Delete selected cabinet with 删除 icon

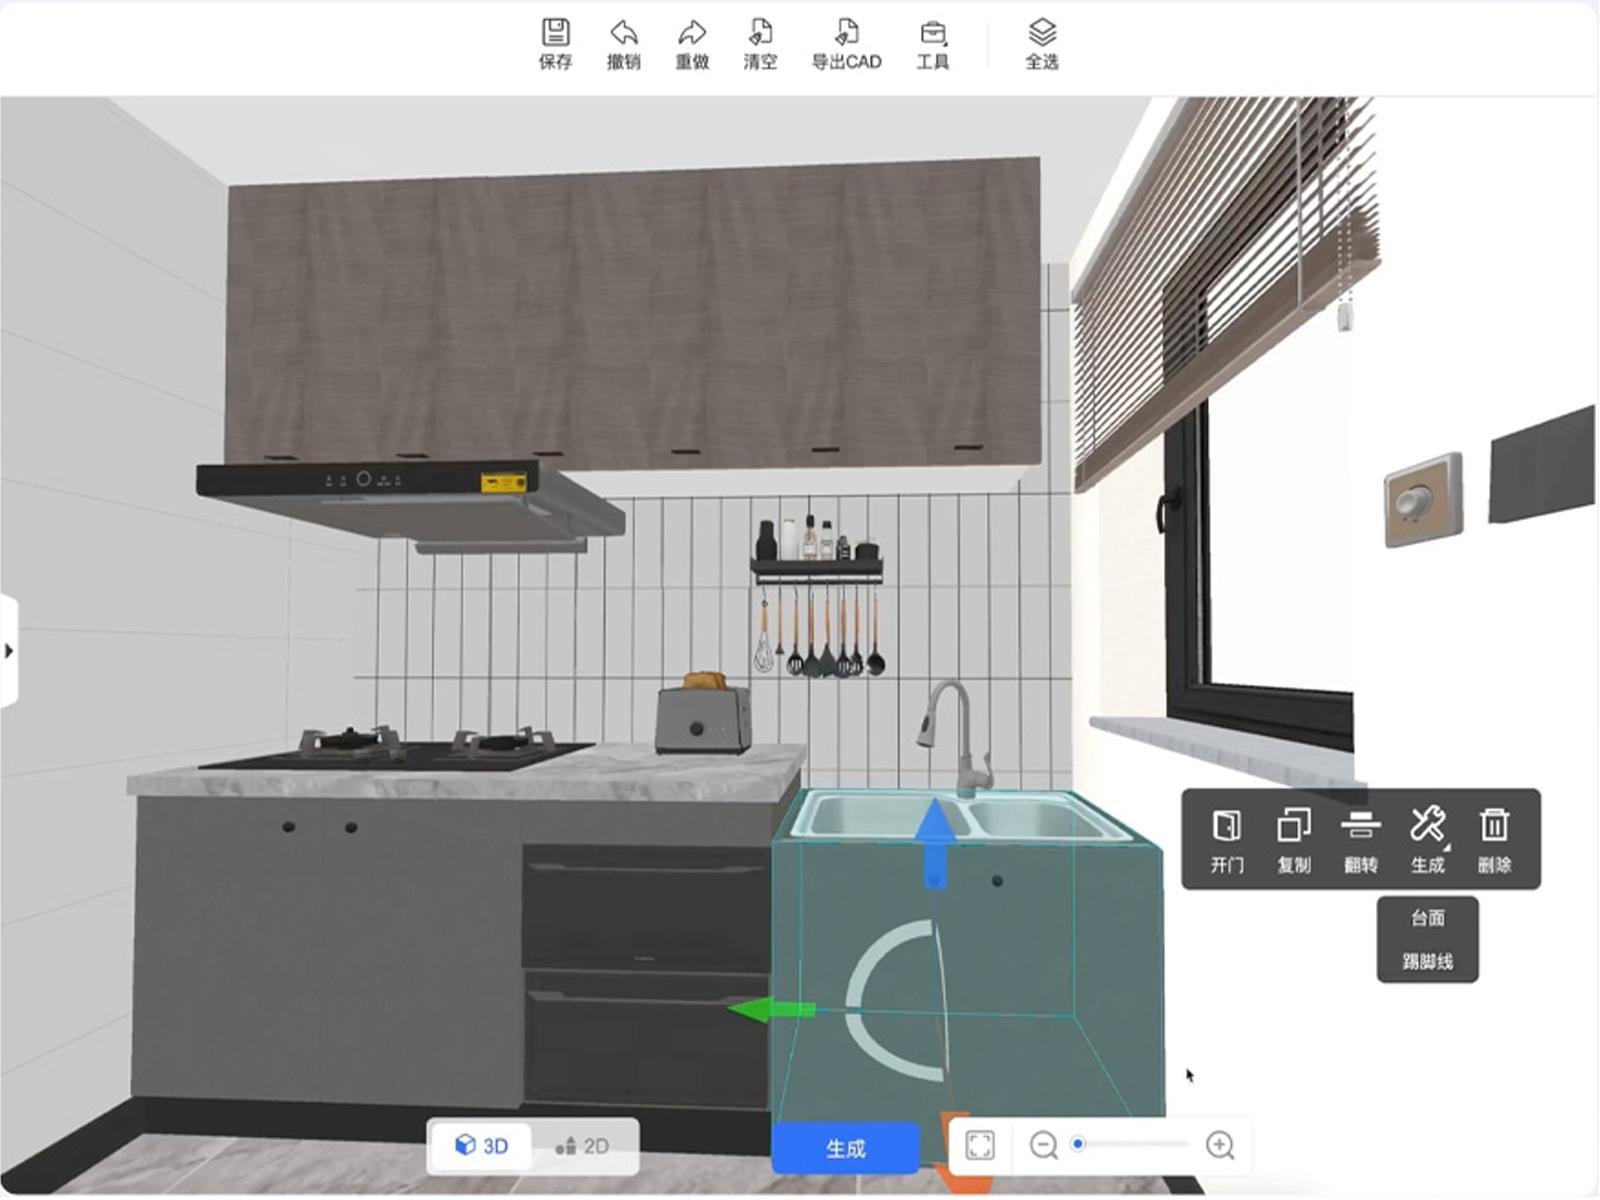click(1494, 838)
